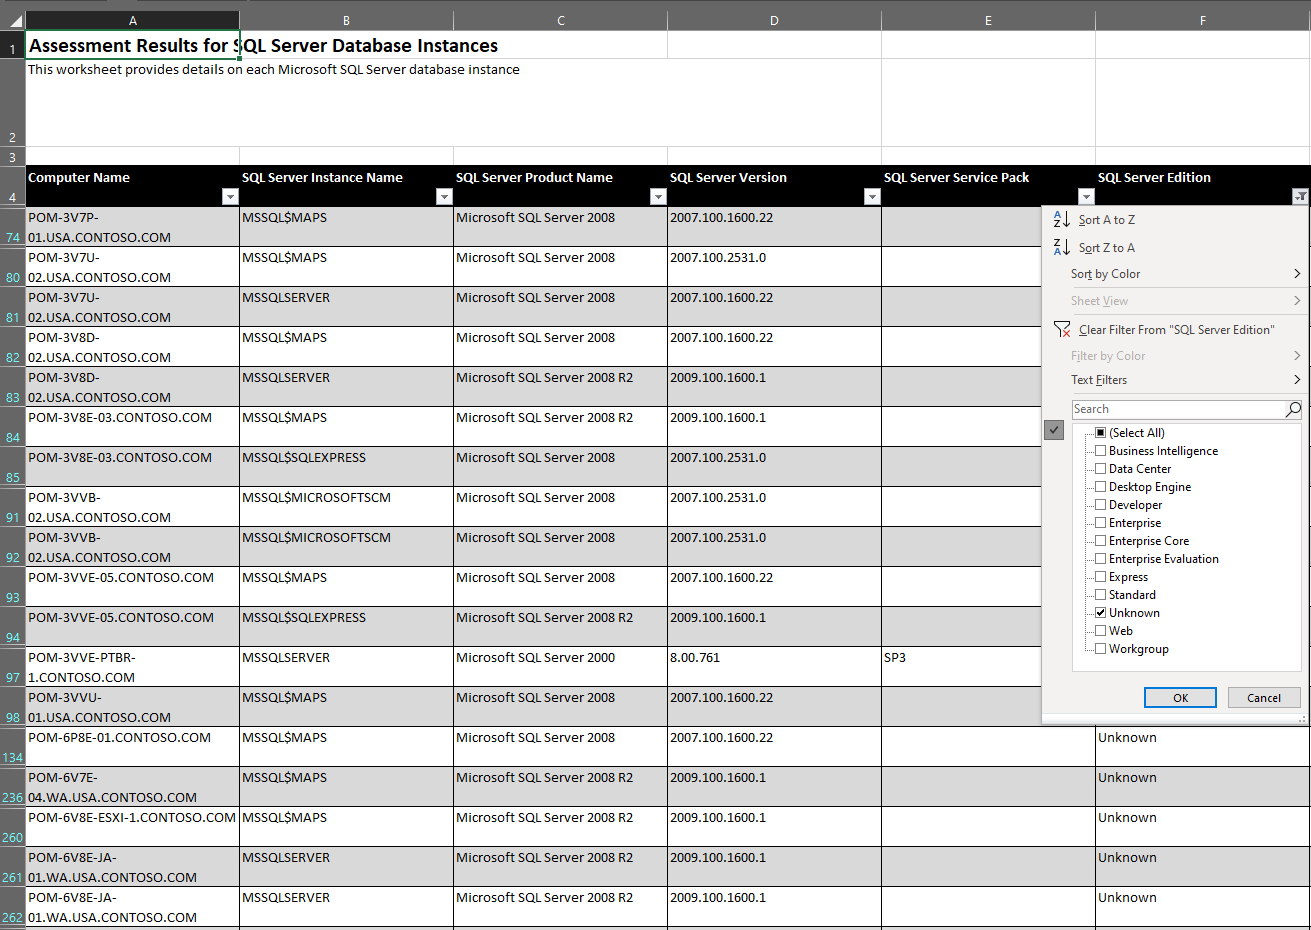Check the Web filter option

(1100, 631)
